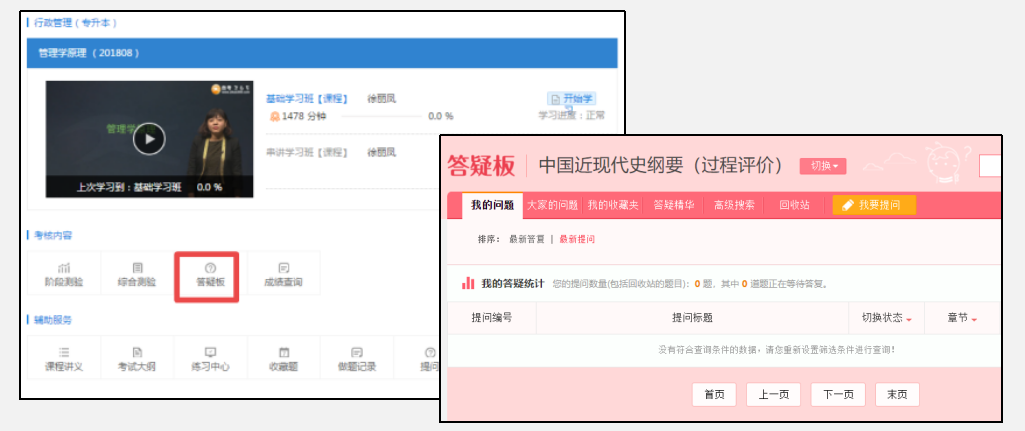Viewport: 1025px width, 431px height.
Task: Sort by 最新答复
Action: (x=527, y=239)
